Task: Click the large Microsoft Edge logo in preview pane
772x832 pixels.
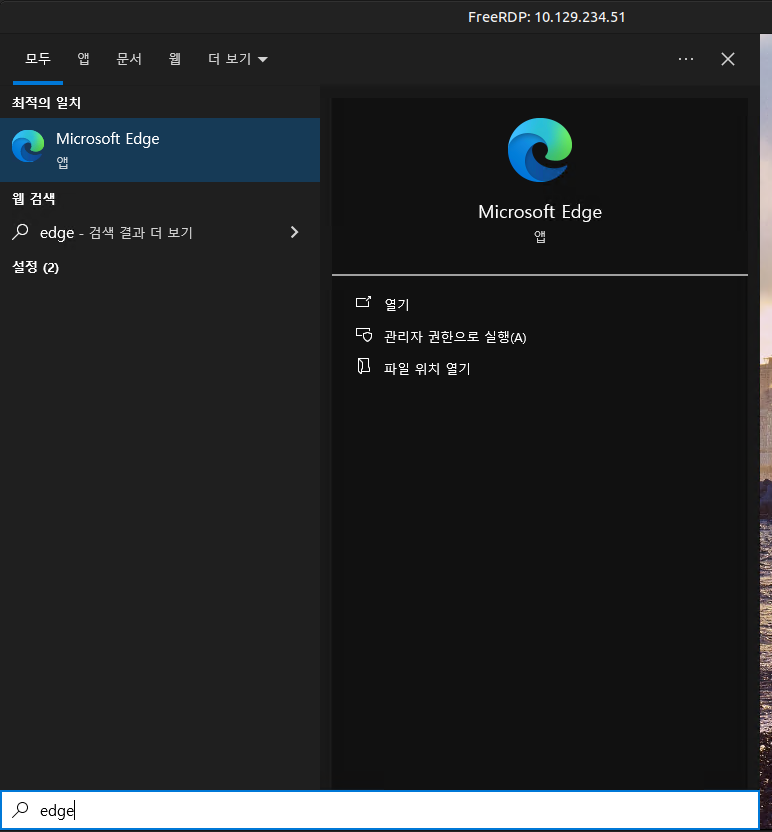Action: click(540, 150)
